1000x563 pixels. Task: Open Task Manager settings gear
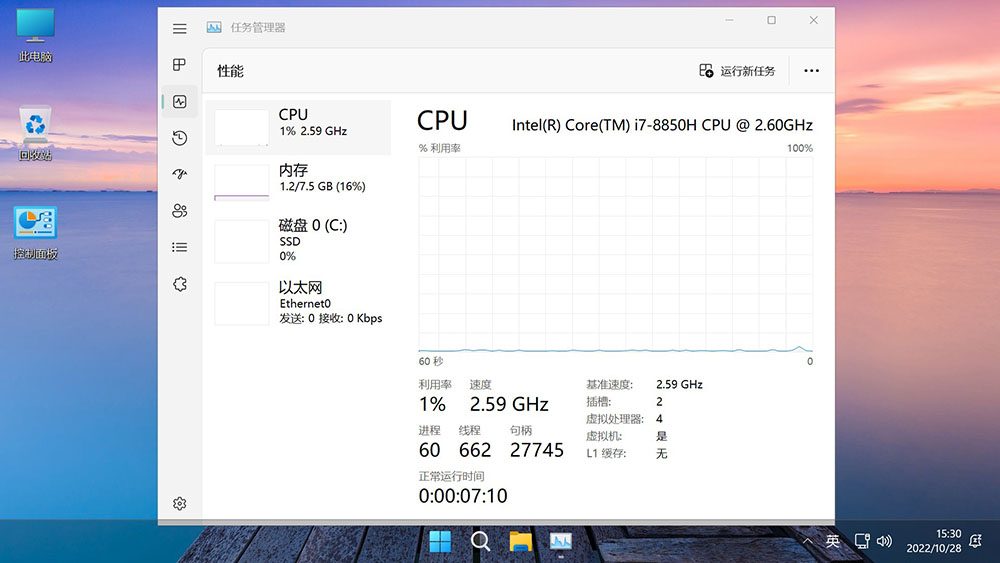[x=180, y=503]
